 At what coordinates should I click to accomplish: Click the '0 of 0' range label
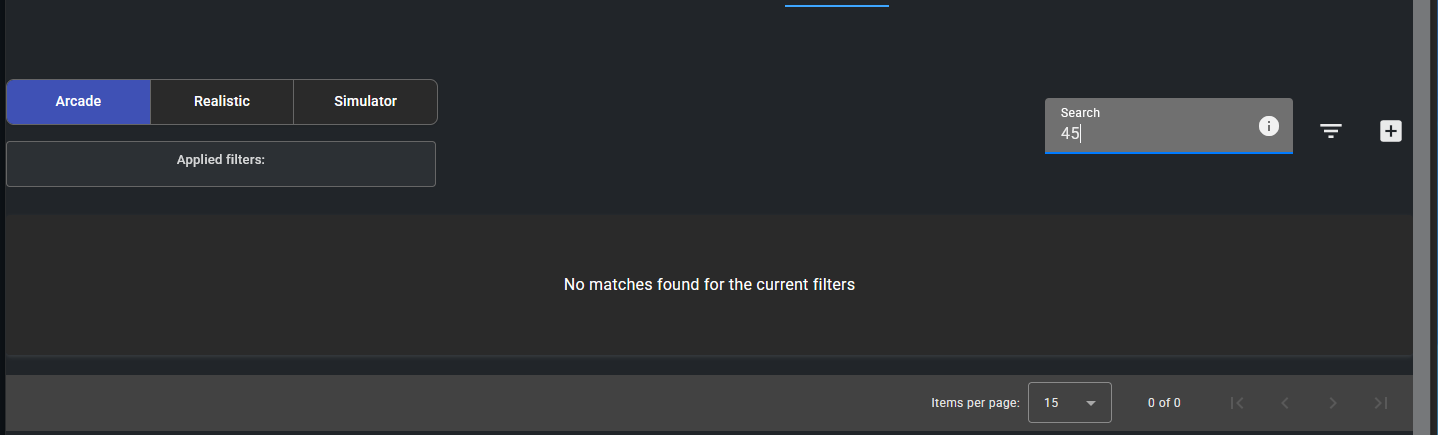pos(1164,403)
